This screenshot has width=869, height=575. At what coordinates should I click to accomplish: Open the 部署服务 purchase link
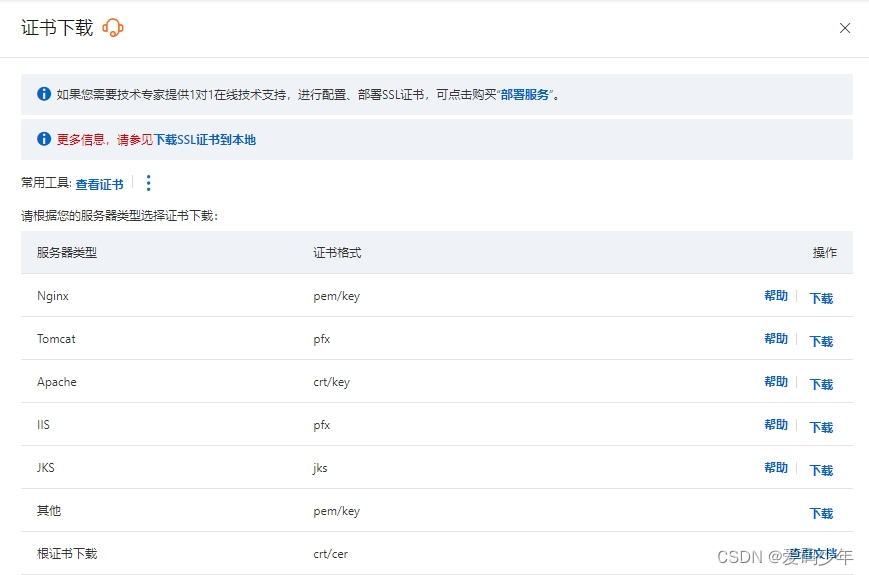(525, 95)
